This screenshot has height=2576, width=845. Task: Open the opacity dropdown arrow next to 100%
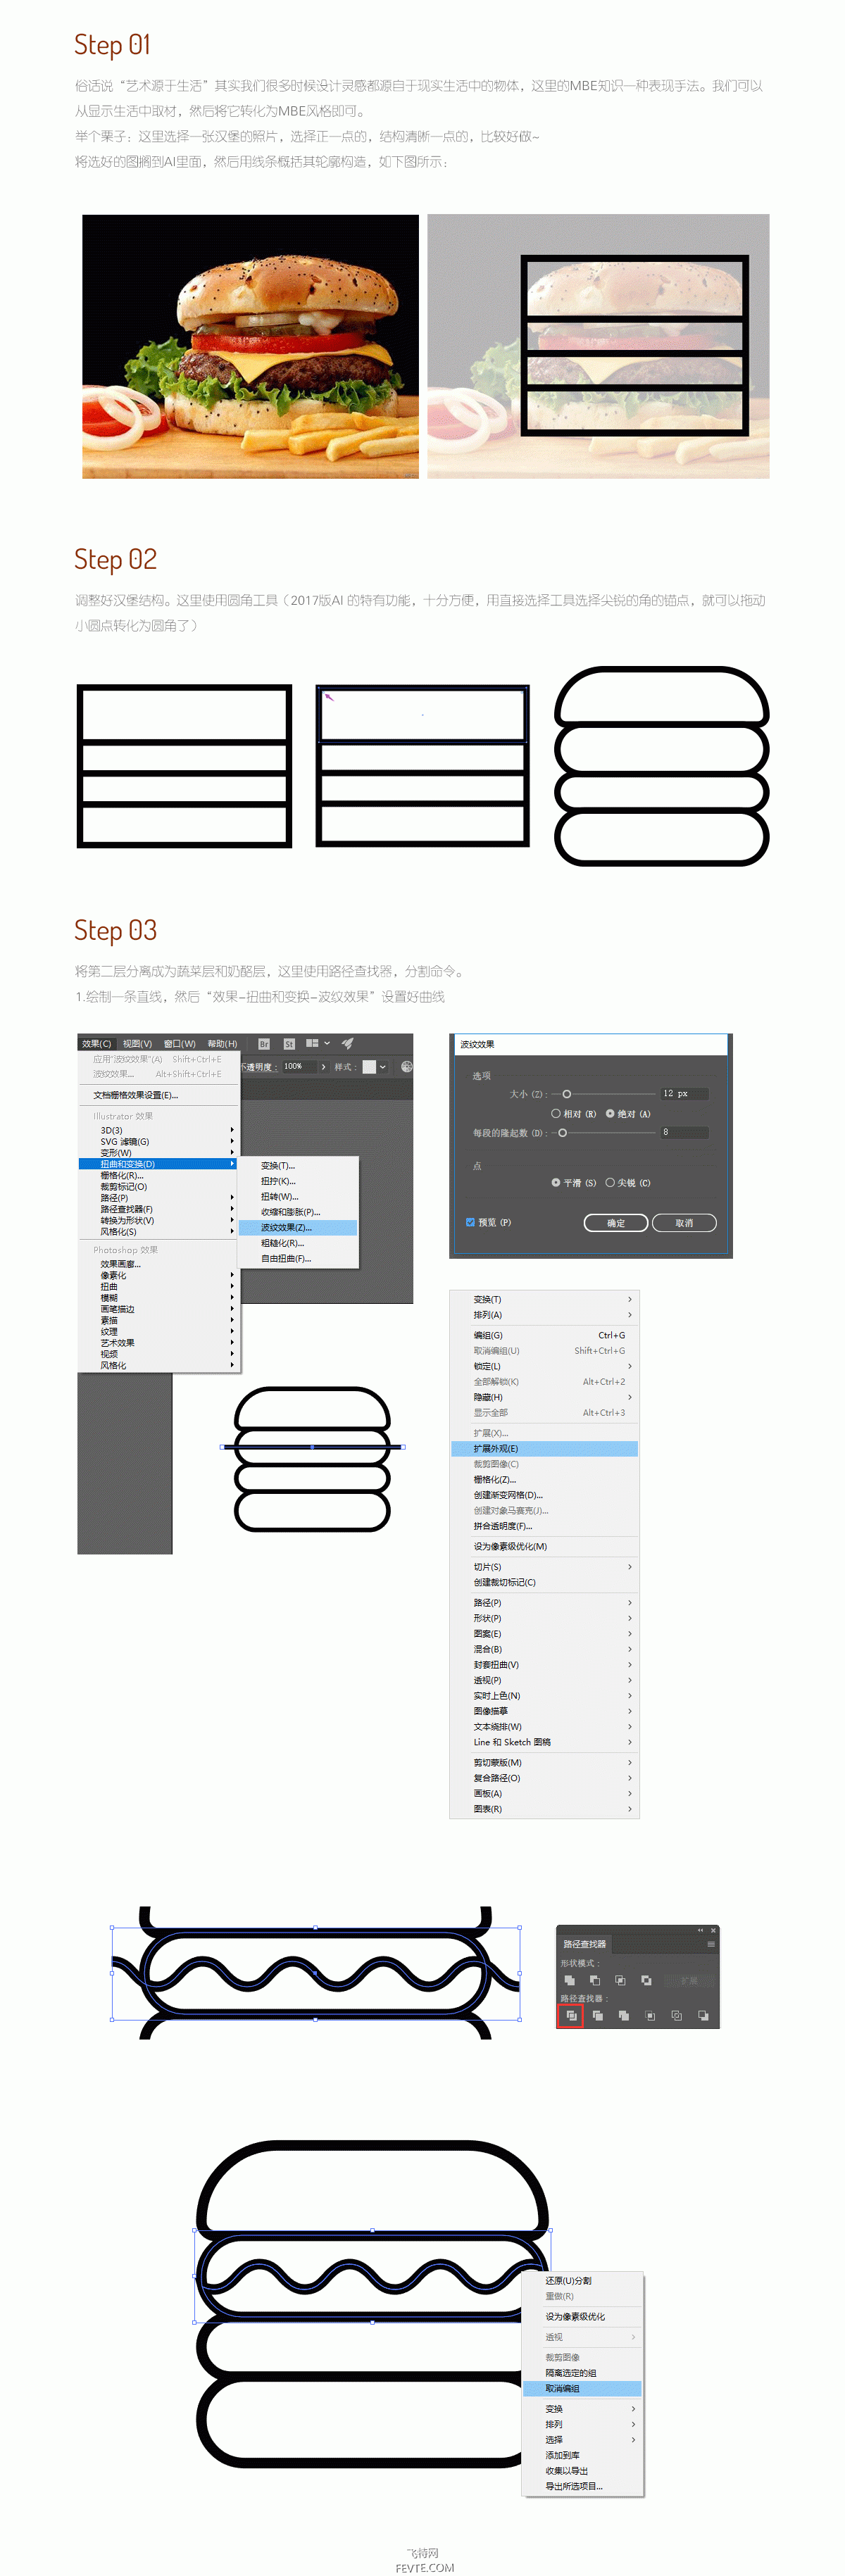coord(323,1066)
